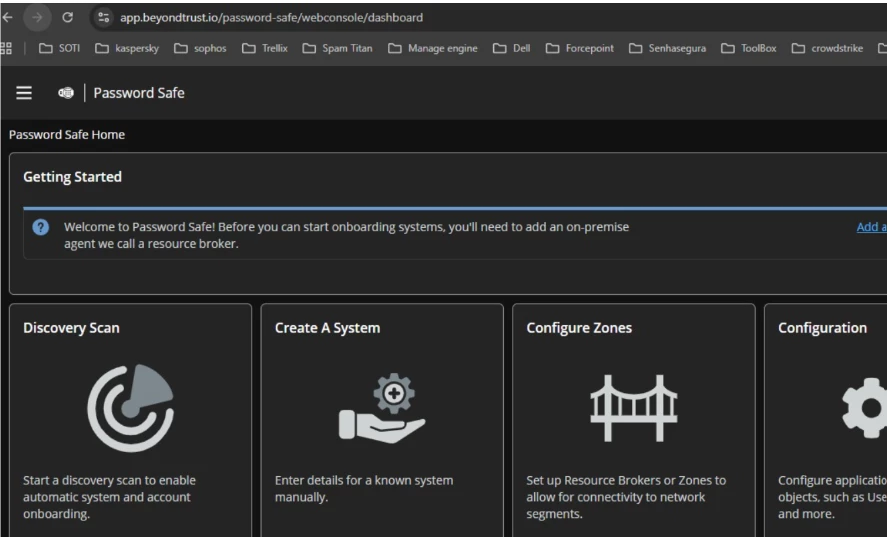Open the kaspersky bookmark folder
The width and height of the screenshot is (887, 537).
[x=127, y=48]
